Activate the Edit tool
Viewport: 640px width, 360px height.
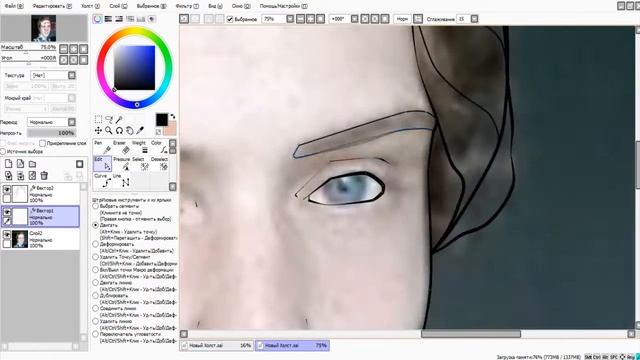point(102,164)
